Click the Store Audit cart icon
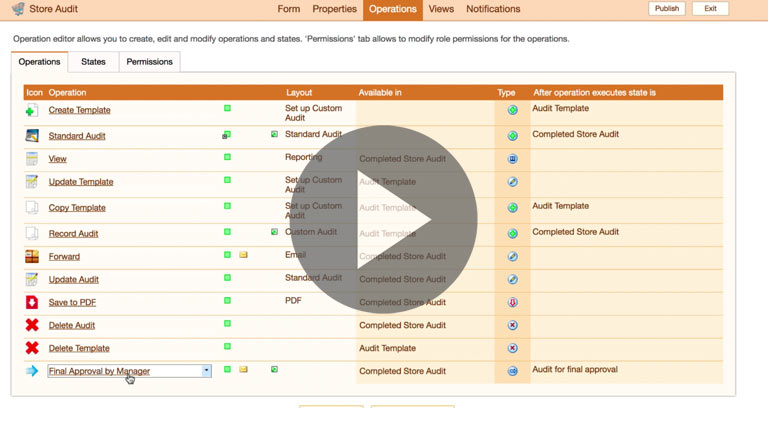 click(18, 9)
